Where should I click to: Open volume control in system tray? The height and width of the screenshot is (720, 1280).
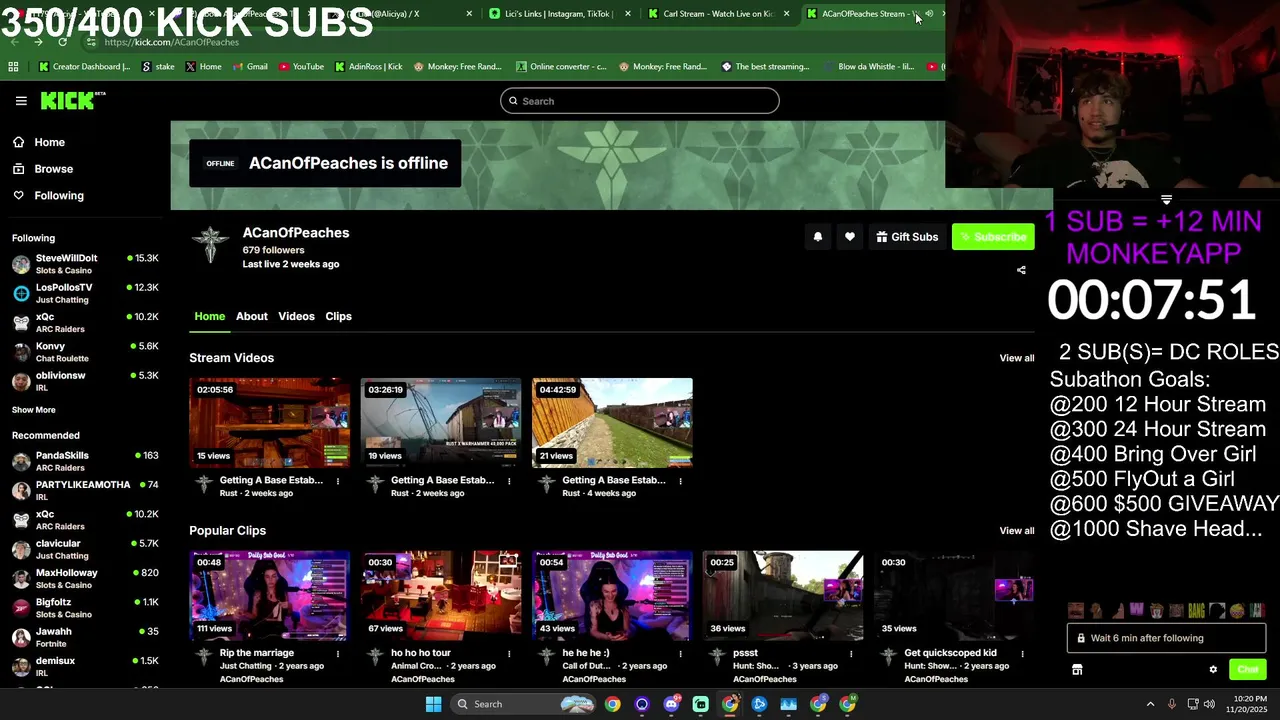coord(1209,704)
